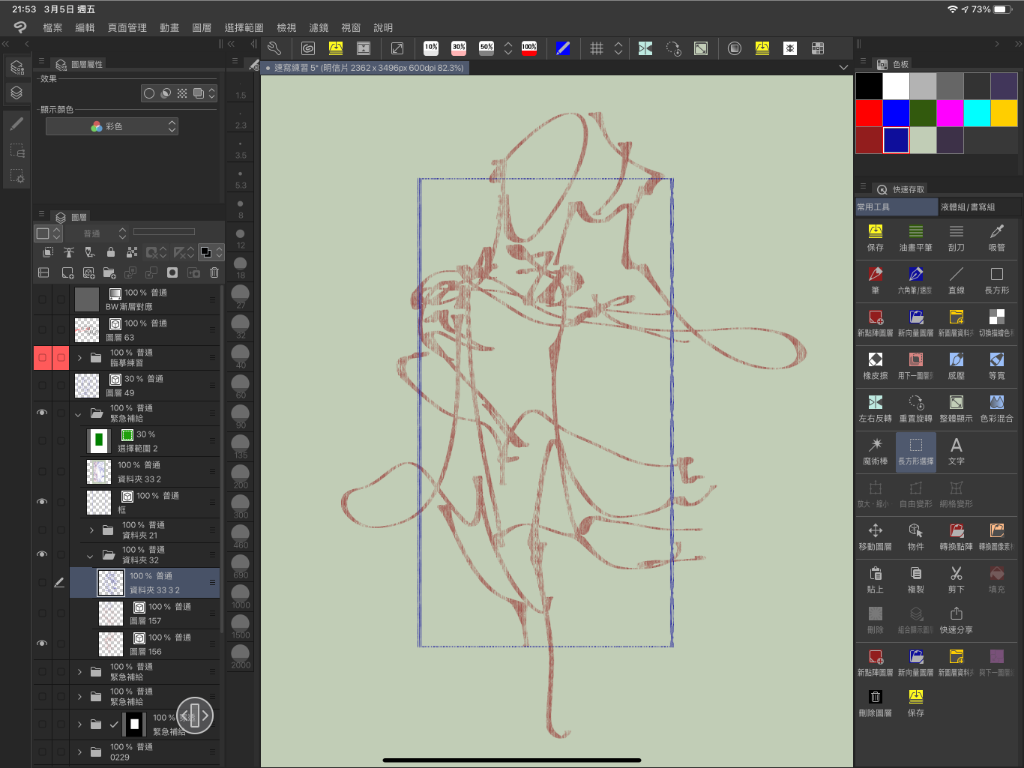Collapse the open 緊急補給 folder
The image size is (1024, 768).
click(x=78, y=414)
